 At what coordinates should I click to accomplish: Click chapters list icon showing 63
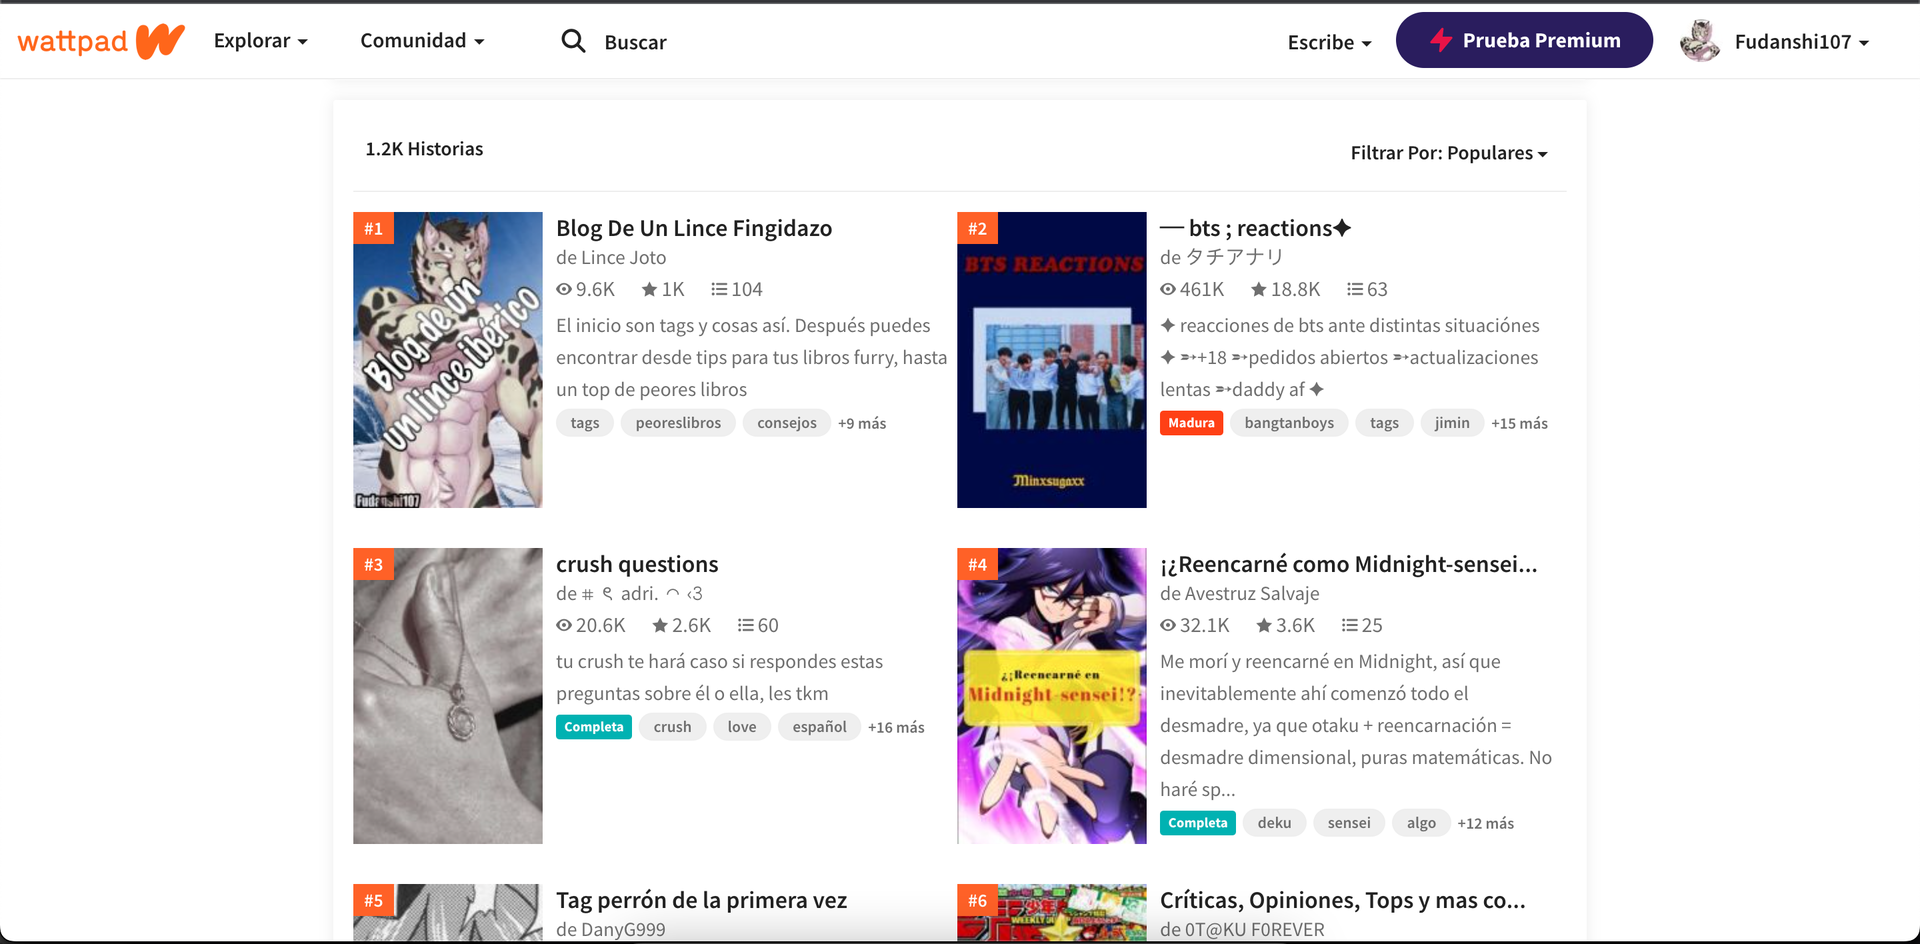1355,289
